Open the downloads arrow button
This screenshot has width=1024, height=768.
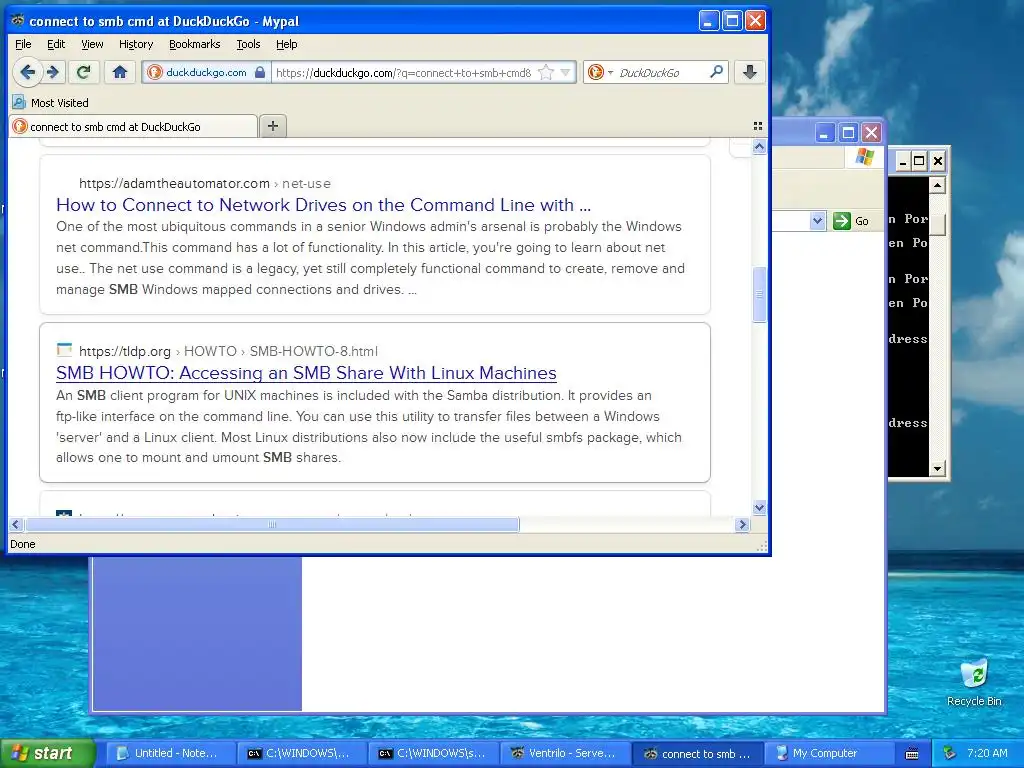(750, 72)
